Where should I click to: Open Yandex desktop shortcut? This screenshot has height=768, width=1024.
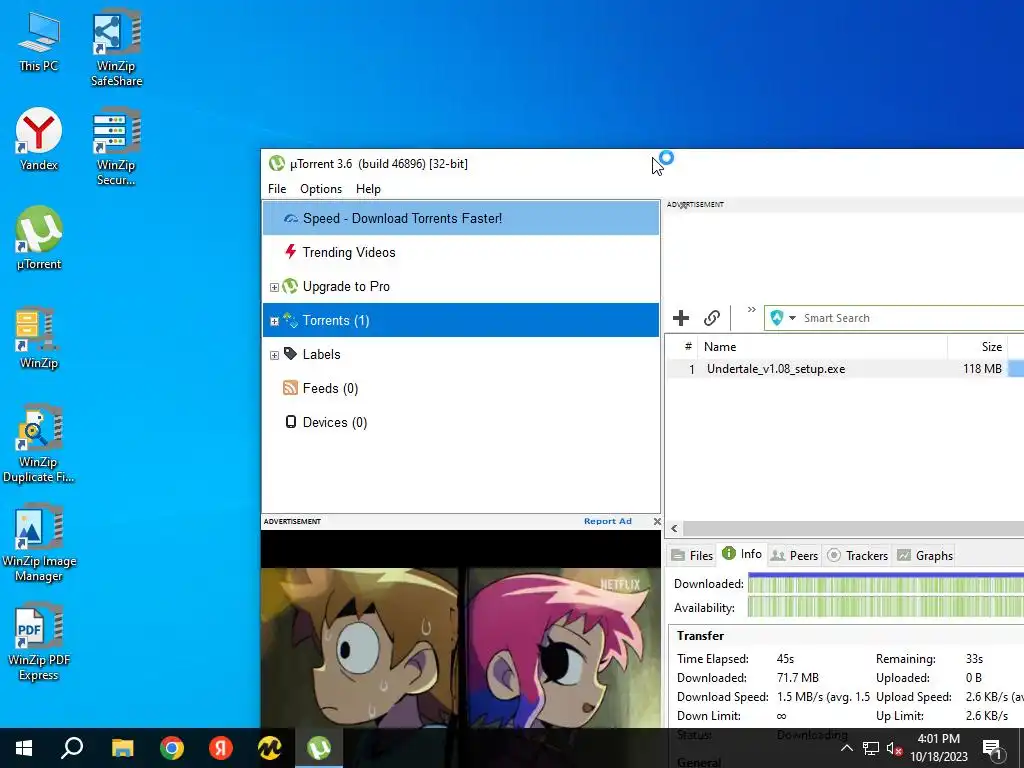click(x=39, y=139)
